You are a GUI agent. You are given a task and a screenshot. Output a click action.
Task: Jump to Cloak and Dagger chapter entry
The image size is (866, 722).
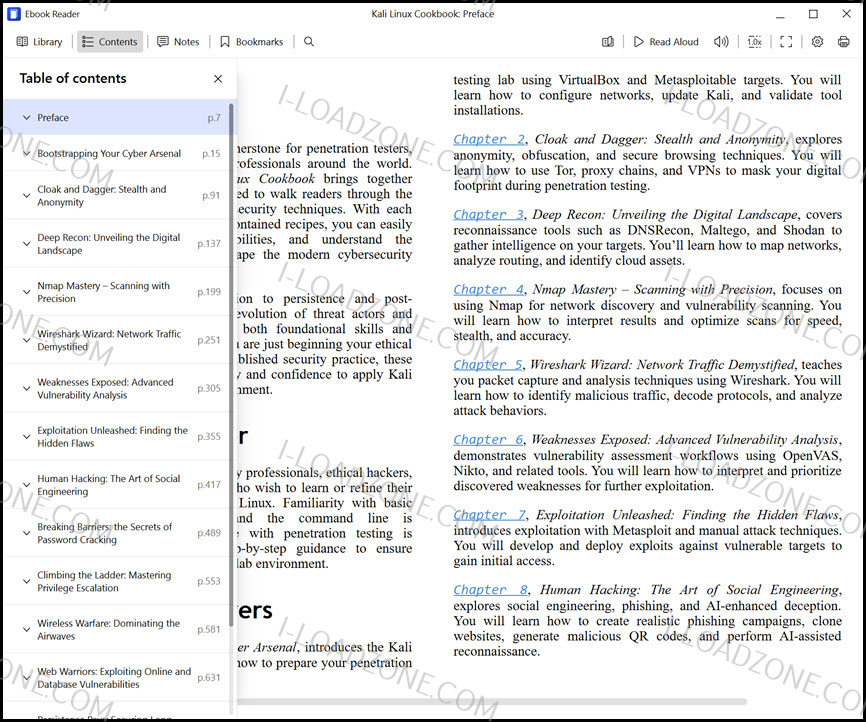[117, 196]
